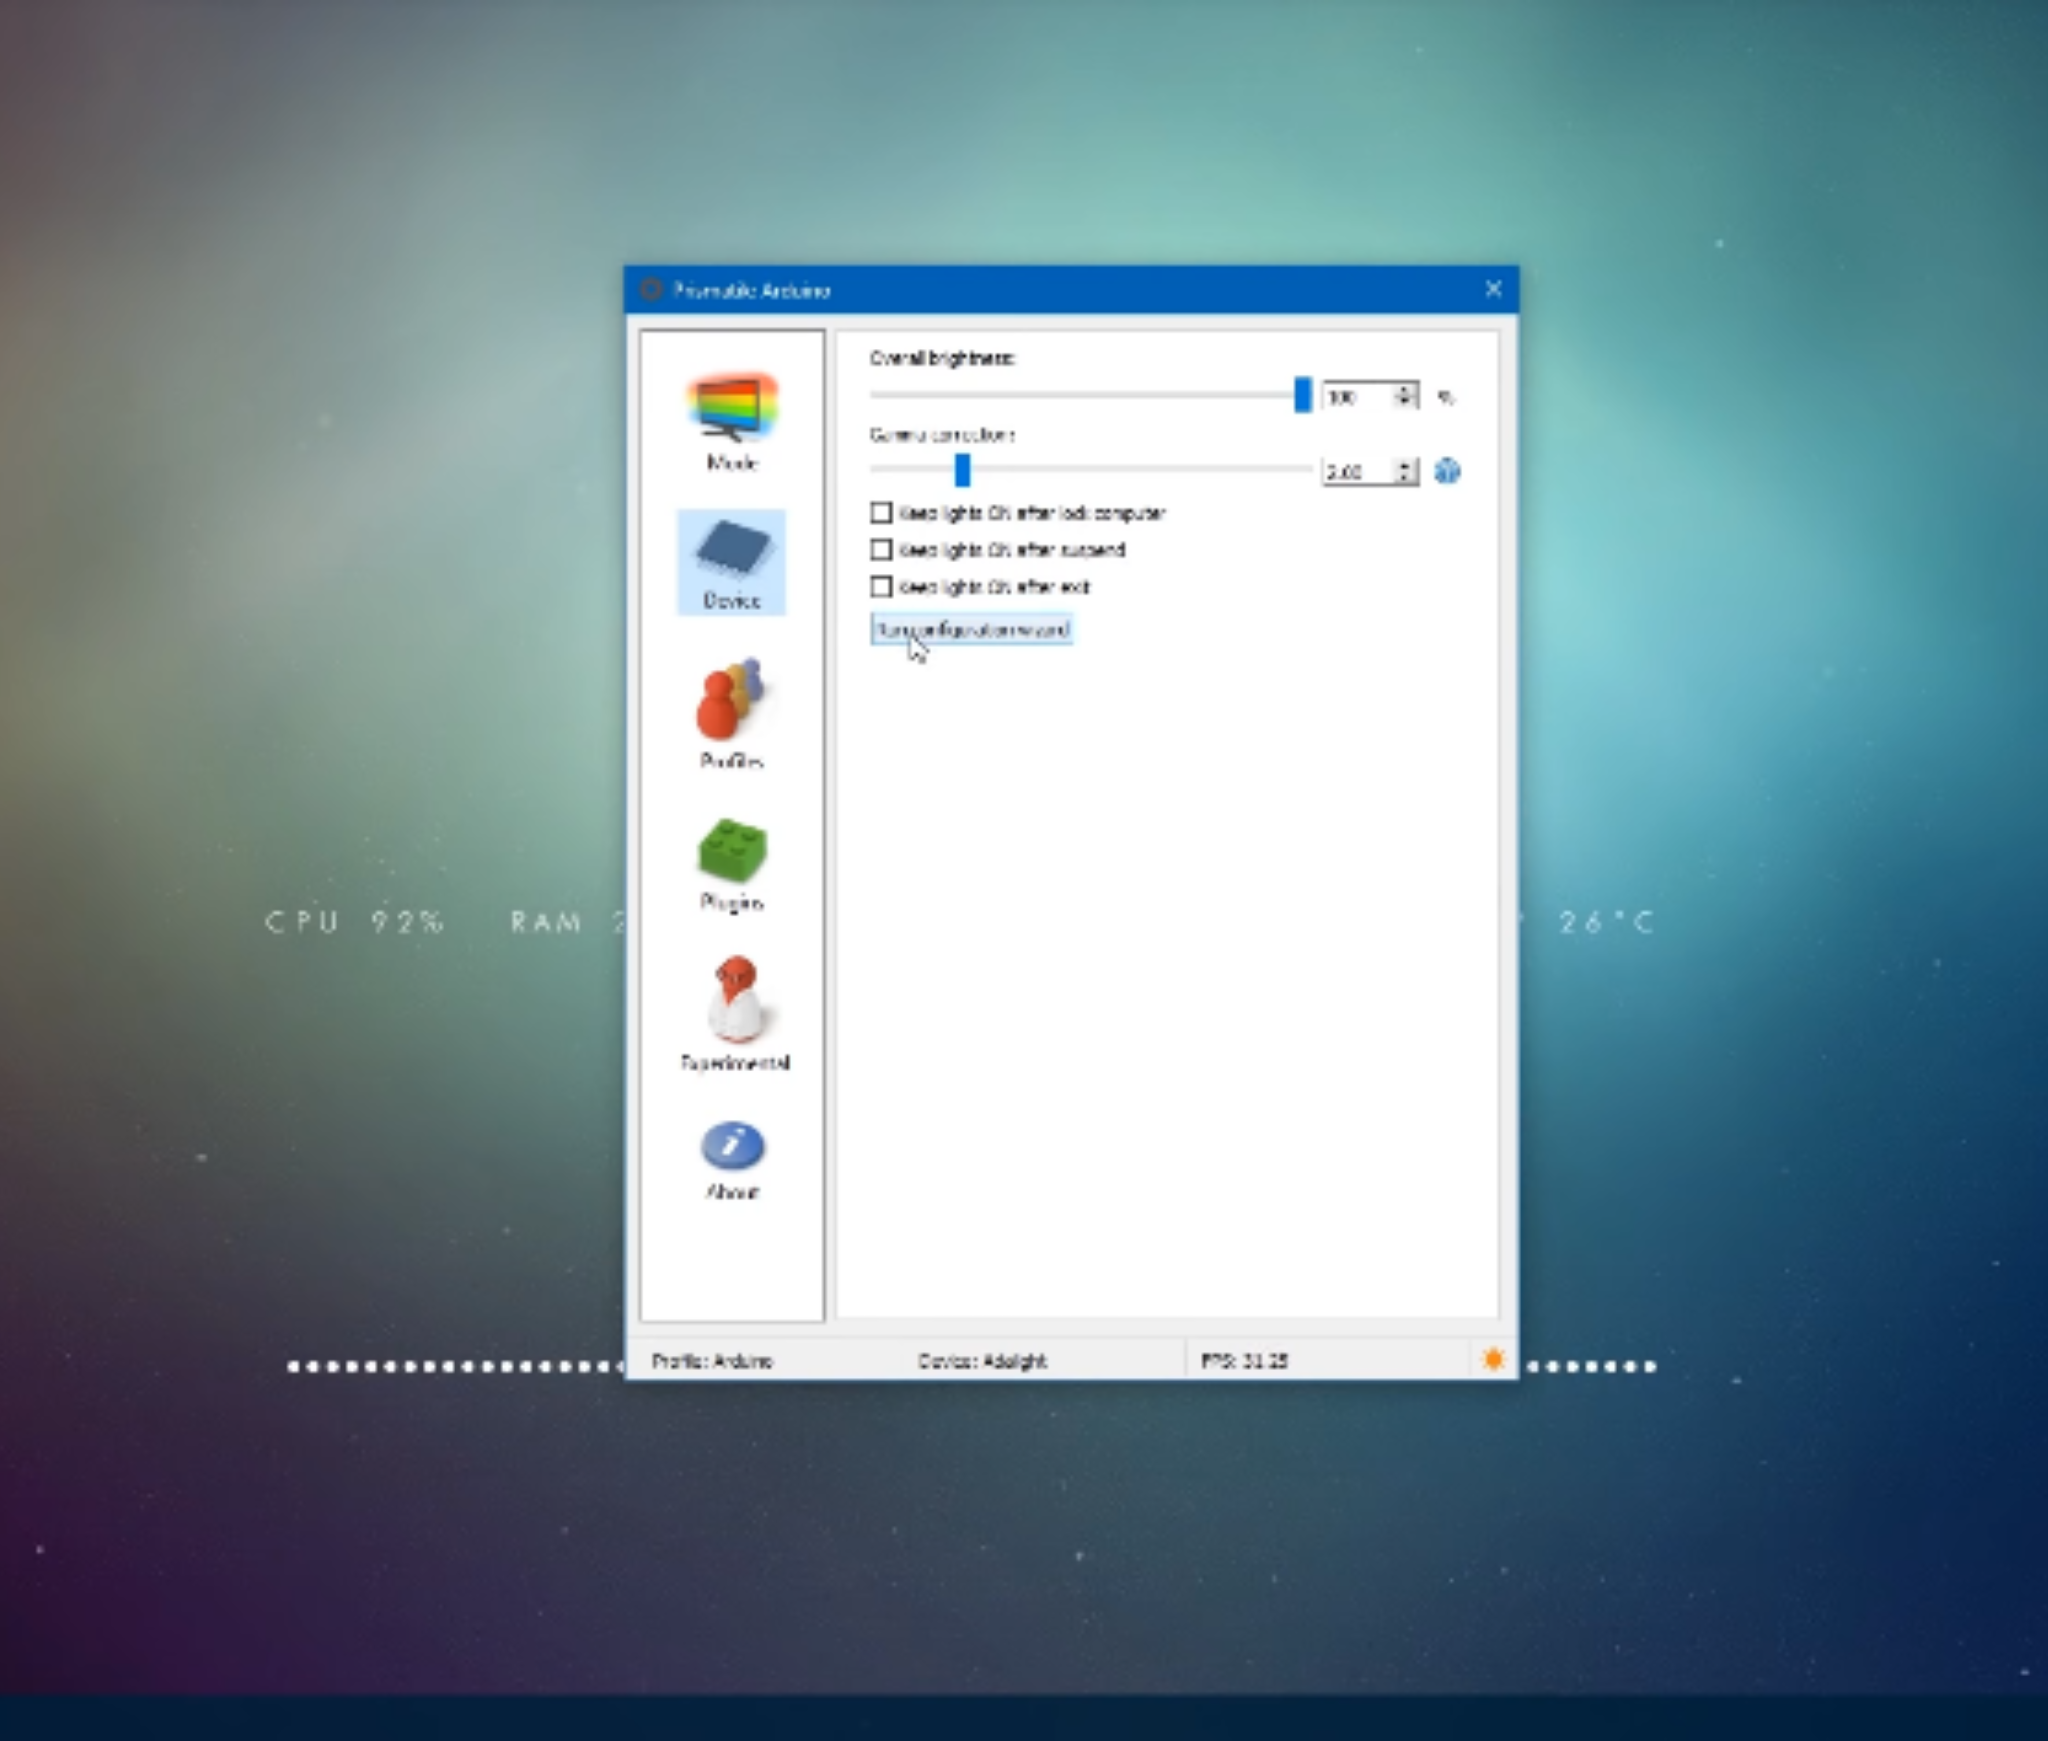The image size is (2048, 1741).
Task: Enable keep lights ON after exit
Action: [x=881, y=587]
